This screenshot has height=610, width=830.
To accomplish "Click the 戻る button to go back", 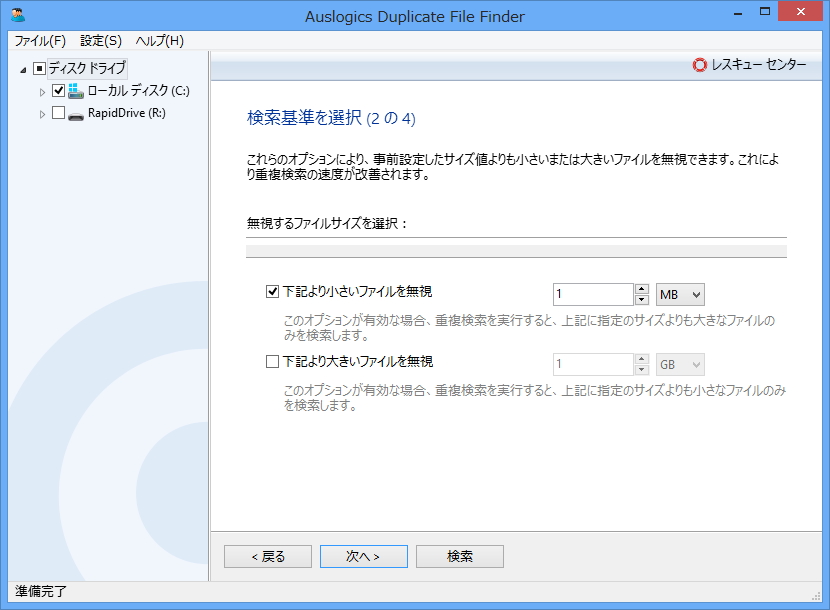I will click(267, 556).
